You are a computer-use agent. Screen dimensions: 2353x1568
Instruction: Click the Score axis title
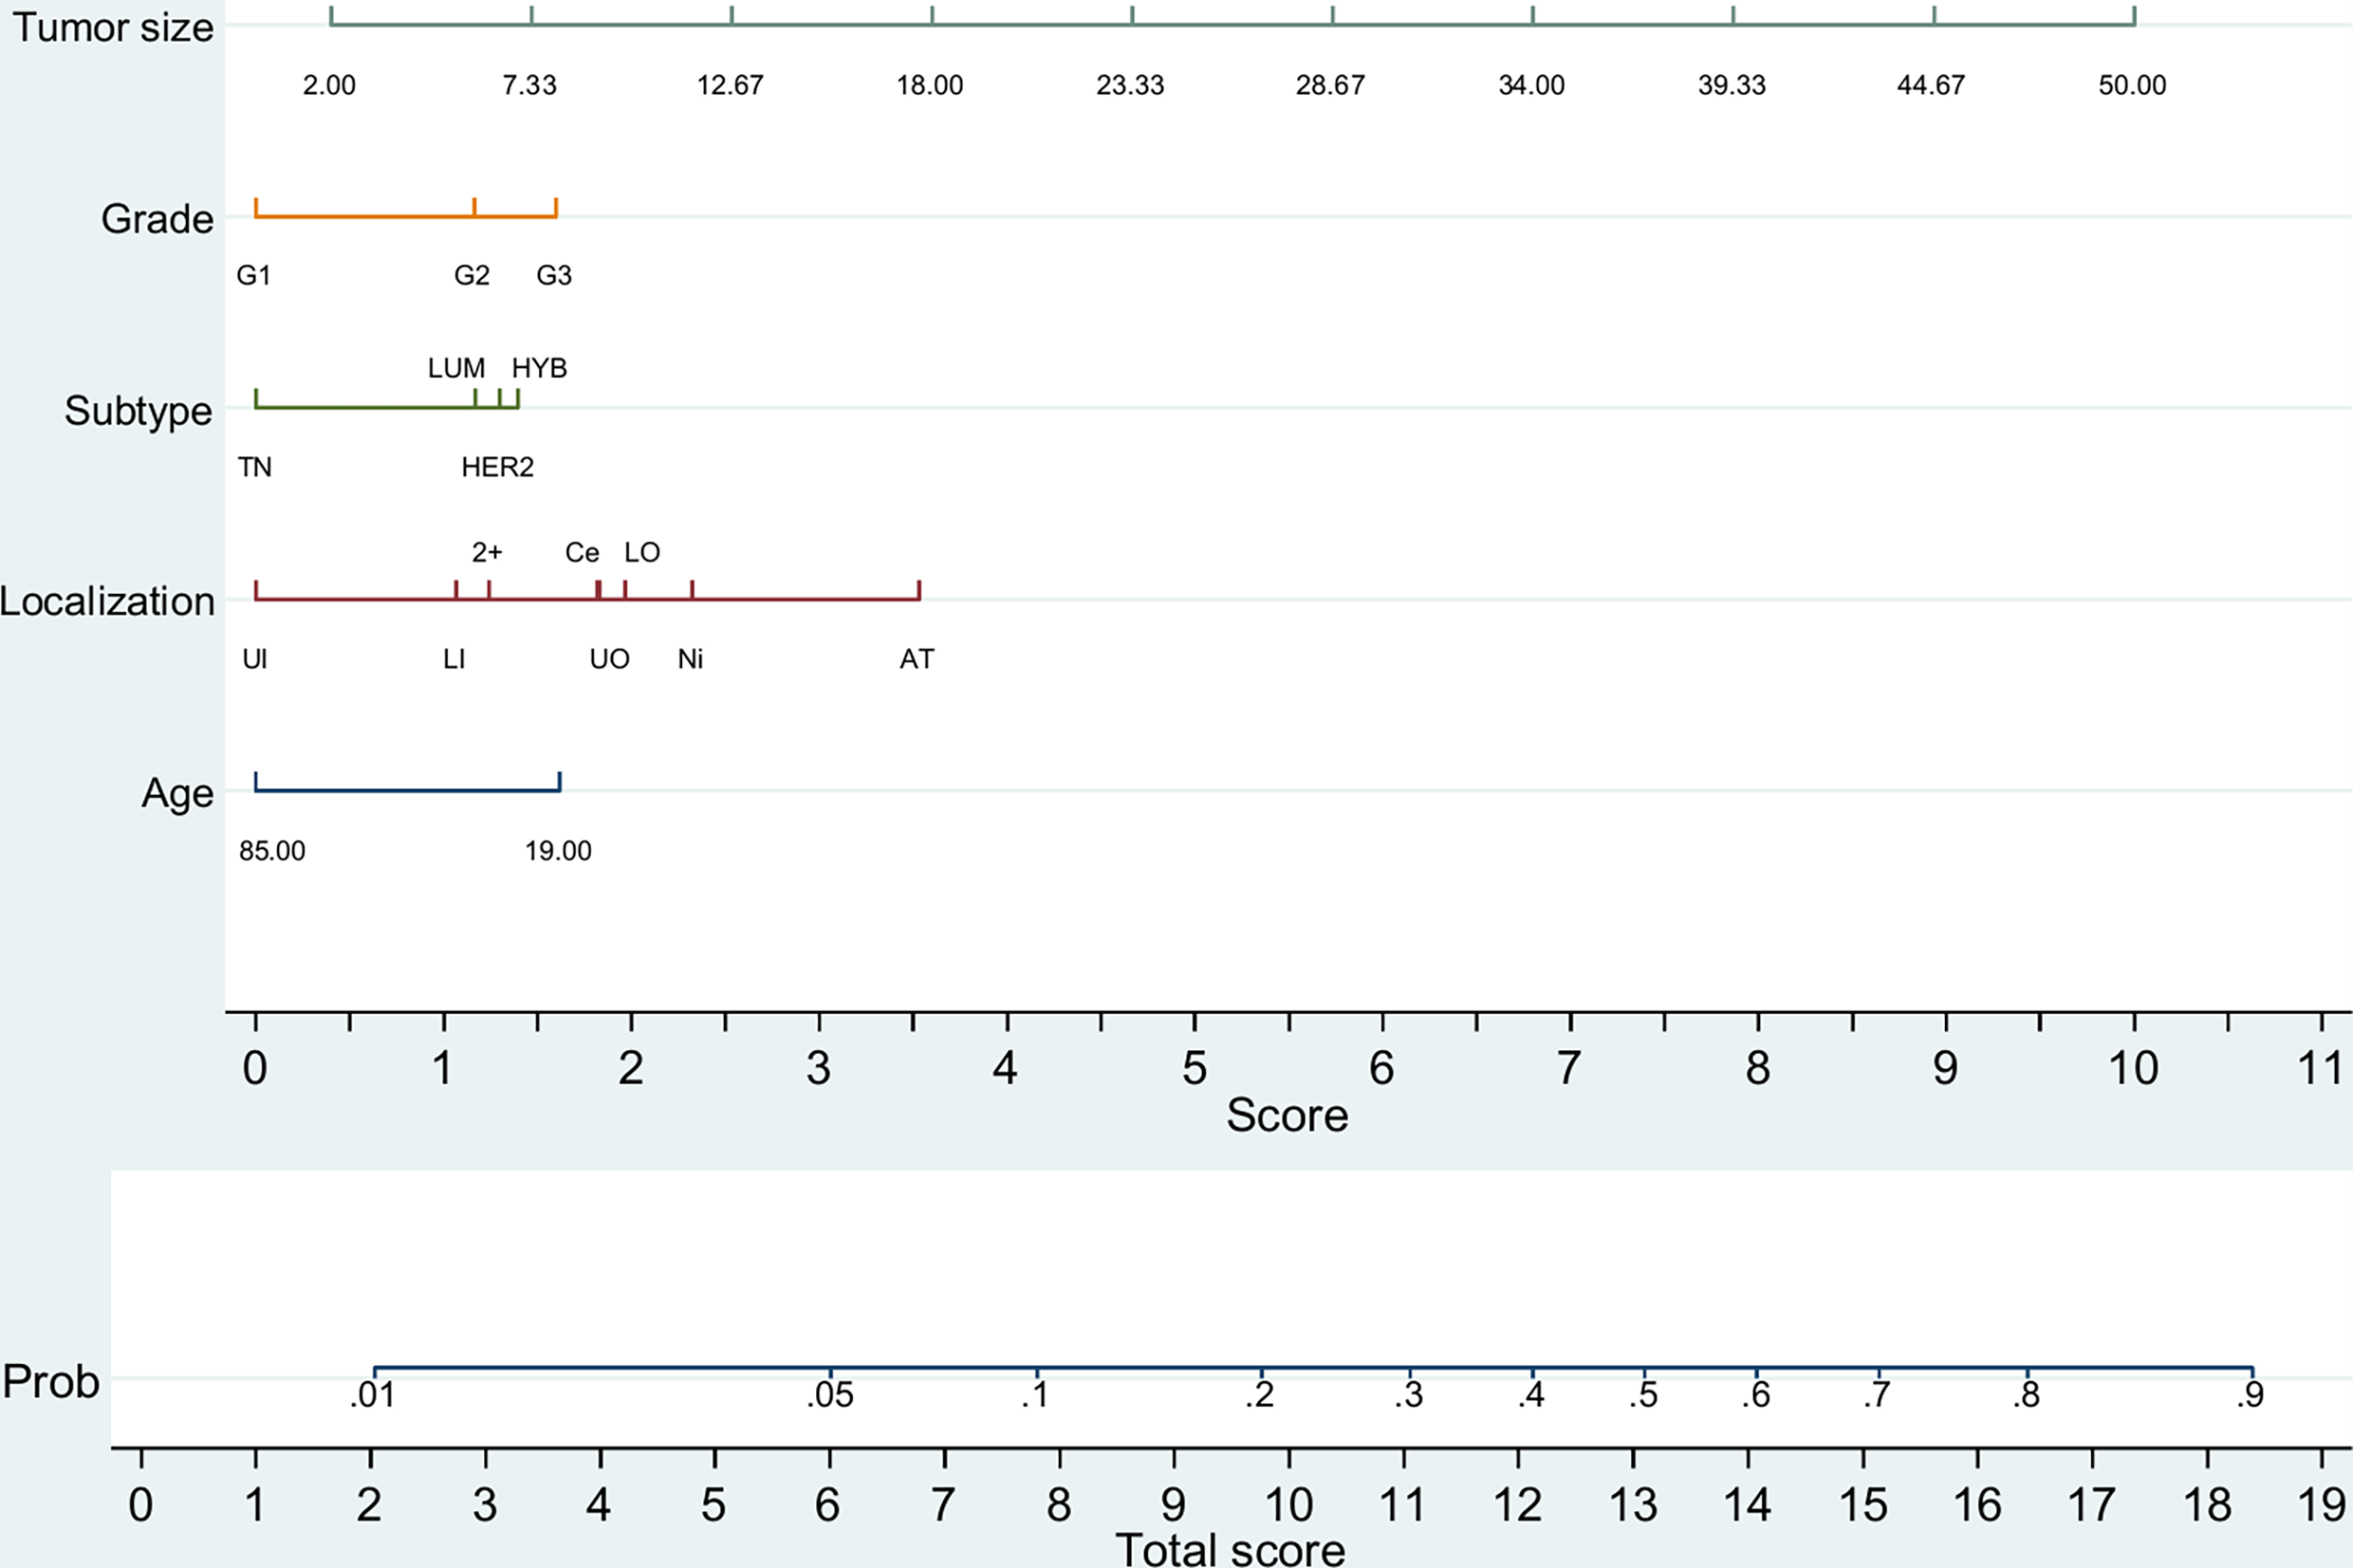(1287, 1115)
